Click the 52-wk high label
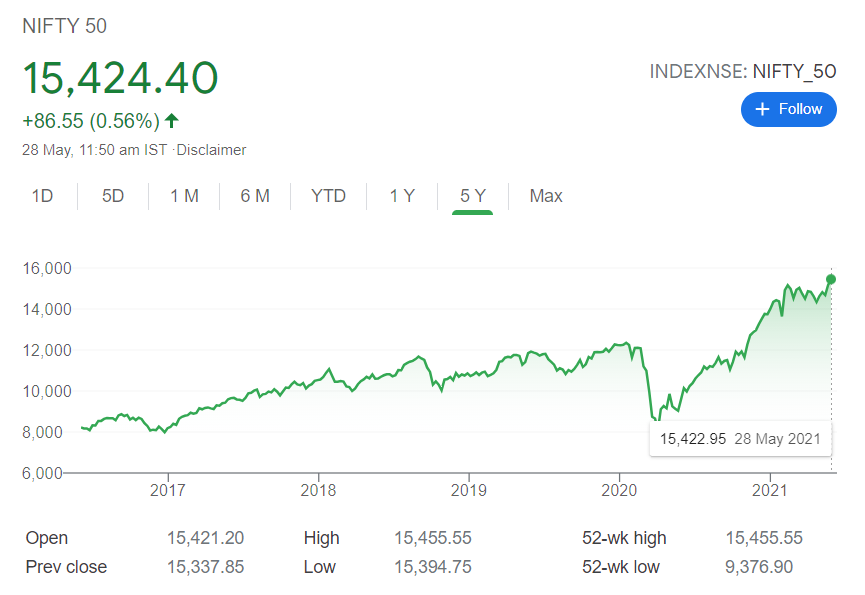 (624, 538)
